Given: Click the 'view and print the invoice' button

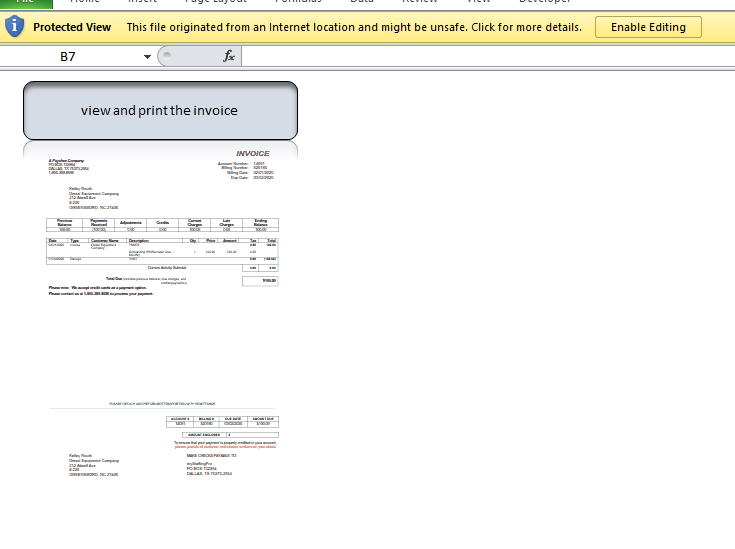Looking at the screenshot, I should click(x=160, y=111).
